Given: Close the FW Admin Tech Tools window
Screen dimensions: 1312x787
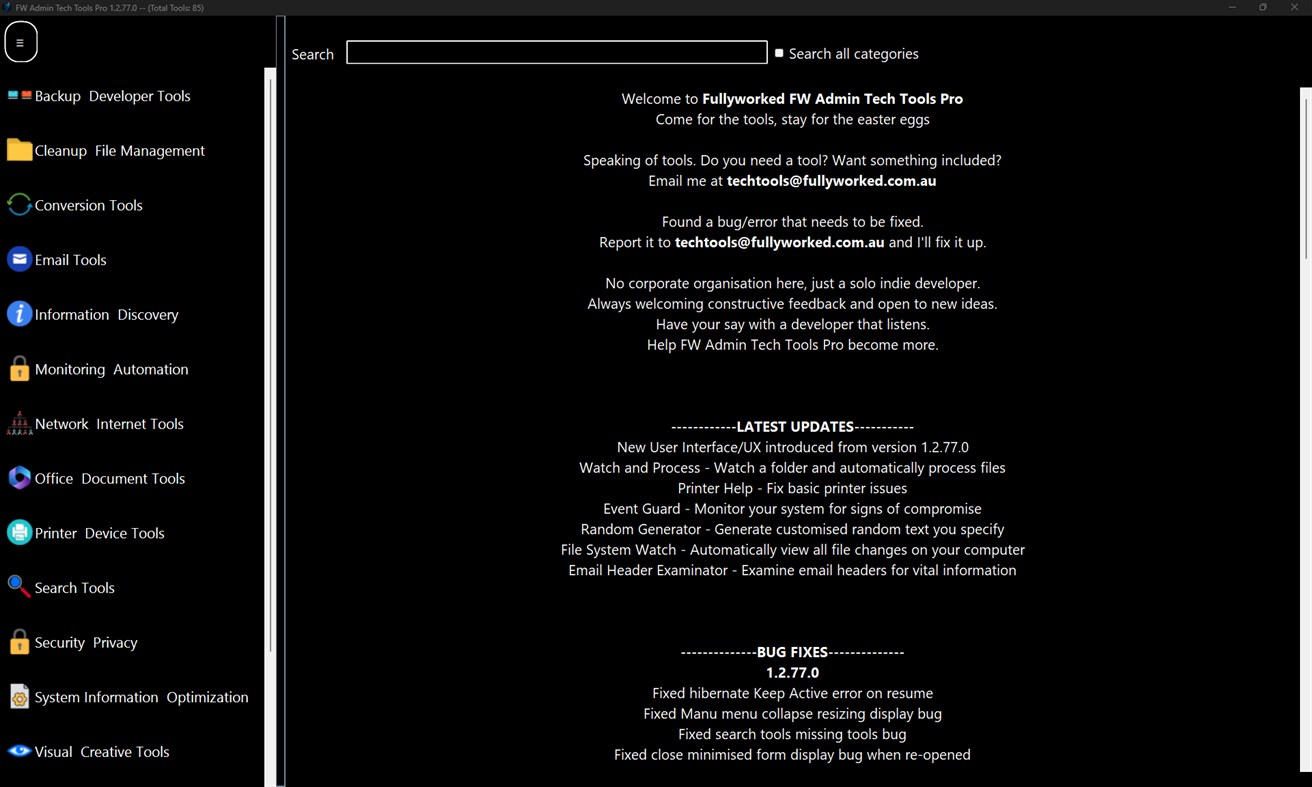Looking at the screenshot, I should [x=1294, y=7].
